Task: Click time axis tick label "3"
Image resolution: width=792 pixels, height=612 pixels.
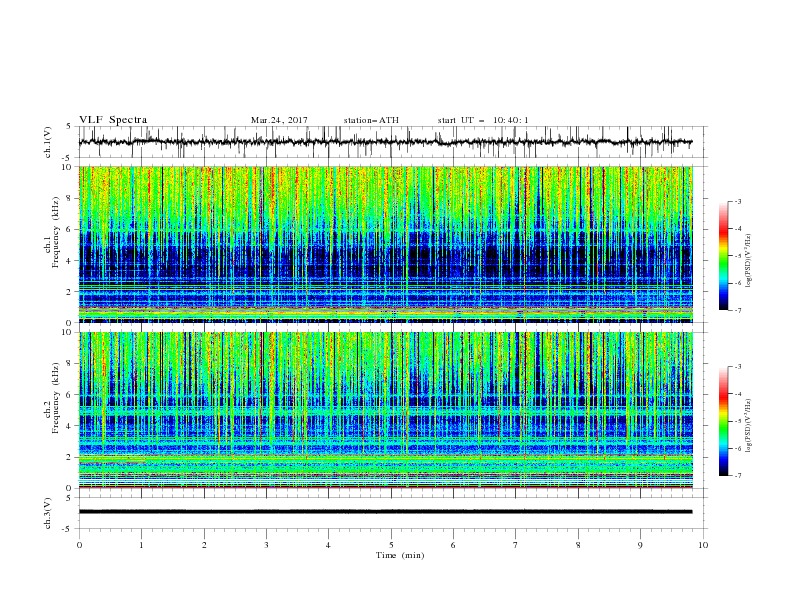Action: 266,545
